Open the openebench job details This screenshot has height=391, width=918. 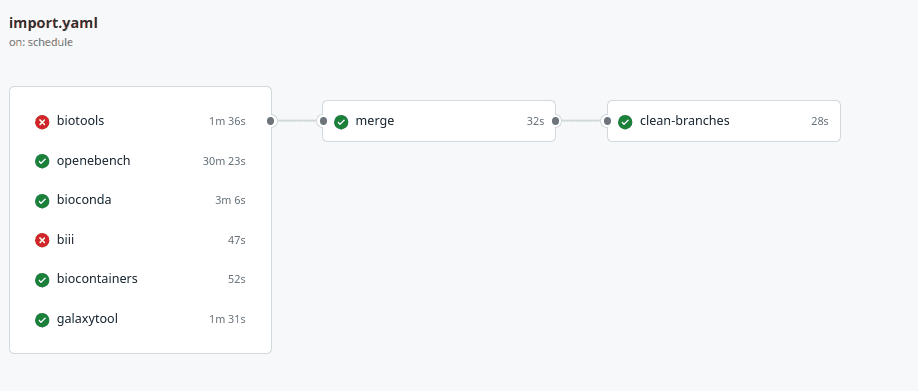[x=141, y=161]
